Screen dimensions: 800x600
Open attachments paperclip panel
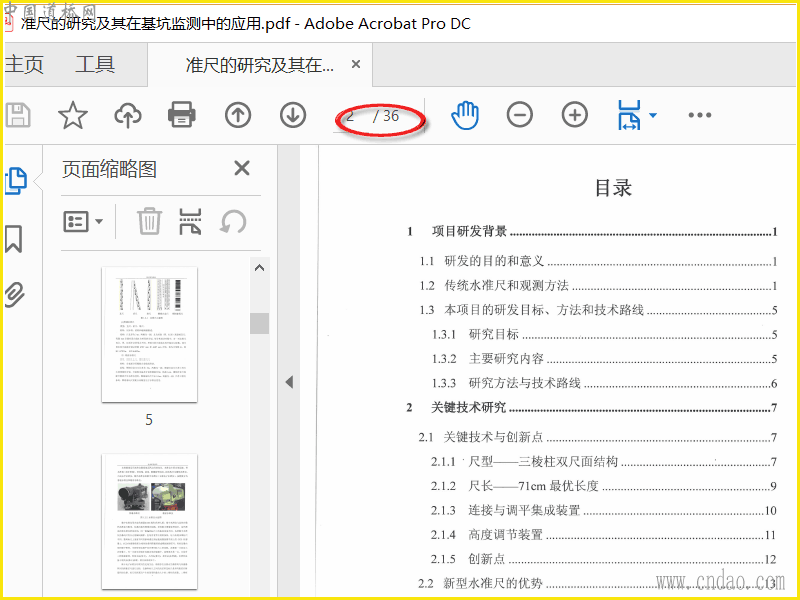click(15, 294)
